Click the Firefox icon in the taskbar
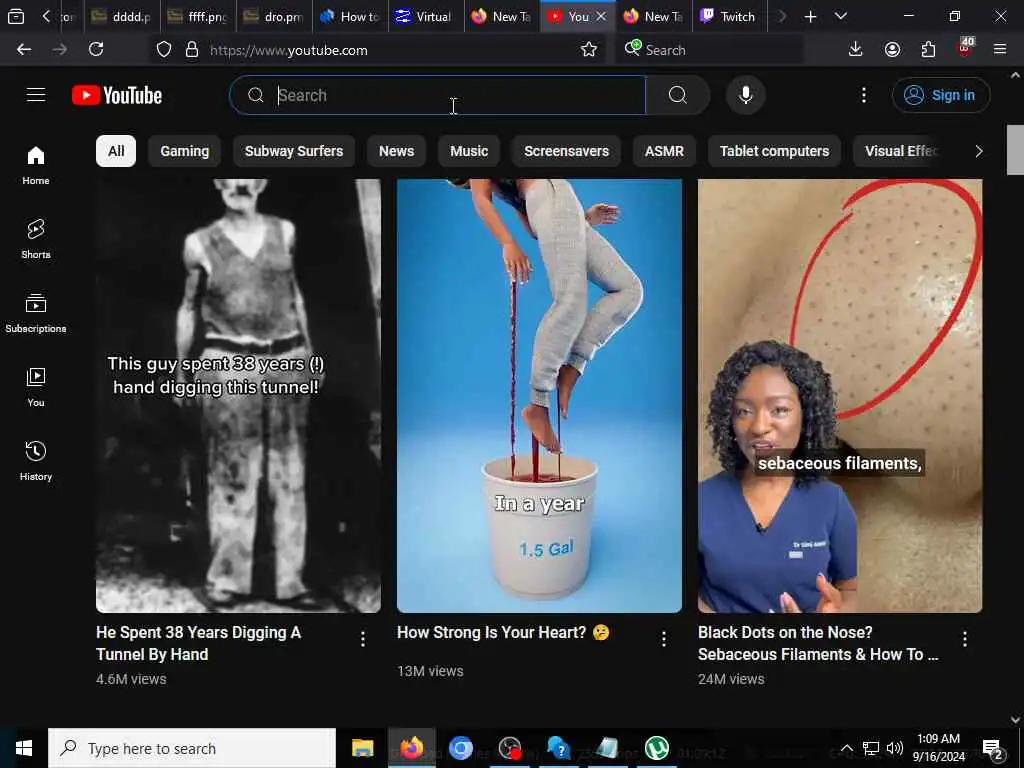 point(411,748)
